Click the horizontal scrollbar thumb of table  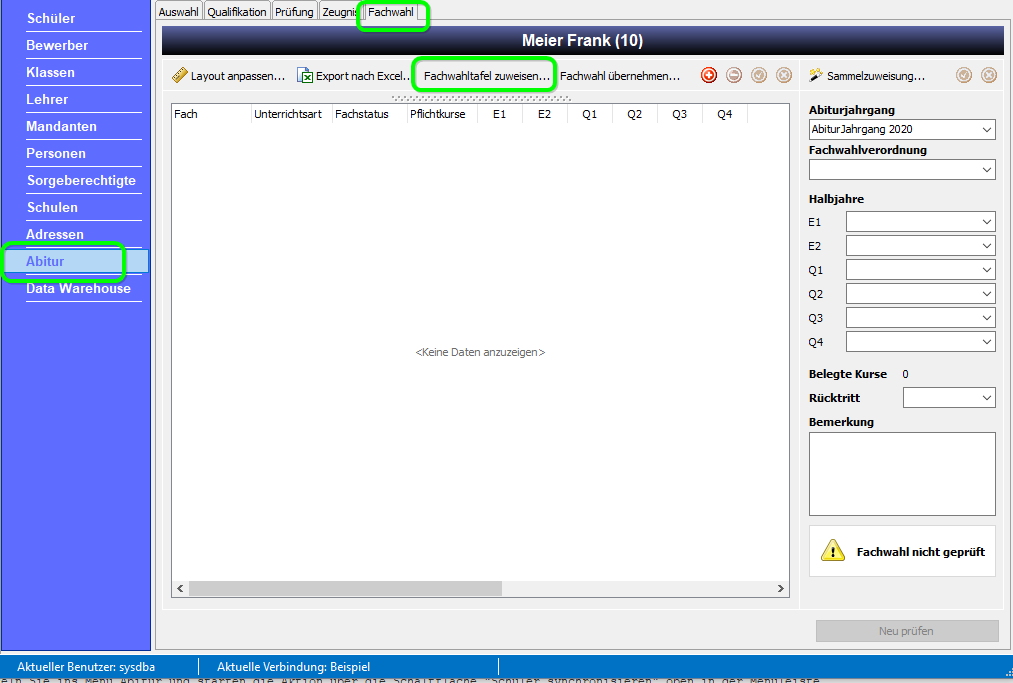point(345,589)
